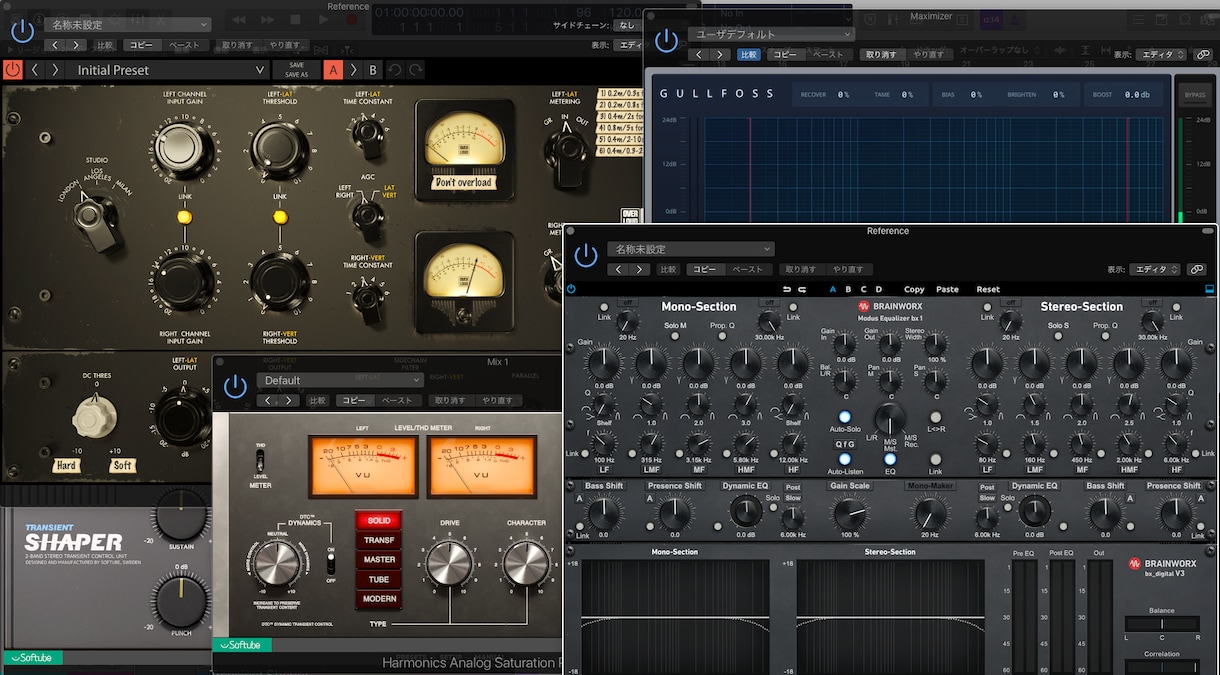Open the 名称未設定 preset dropdown in the Brainworx window

[690, 249]
